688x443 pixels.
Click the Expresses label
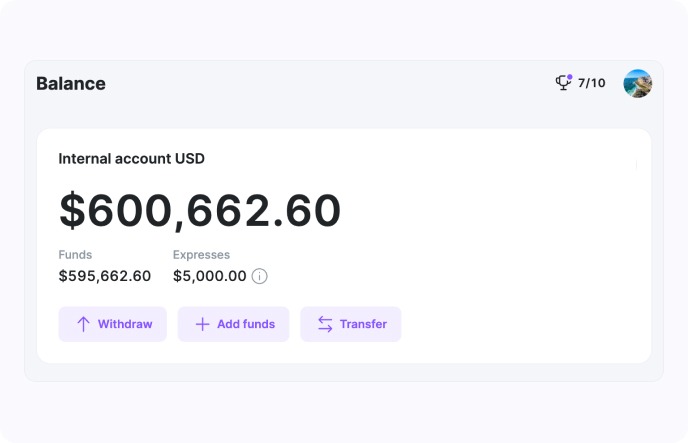[x=201, y=255]
